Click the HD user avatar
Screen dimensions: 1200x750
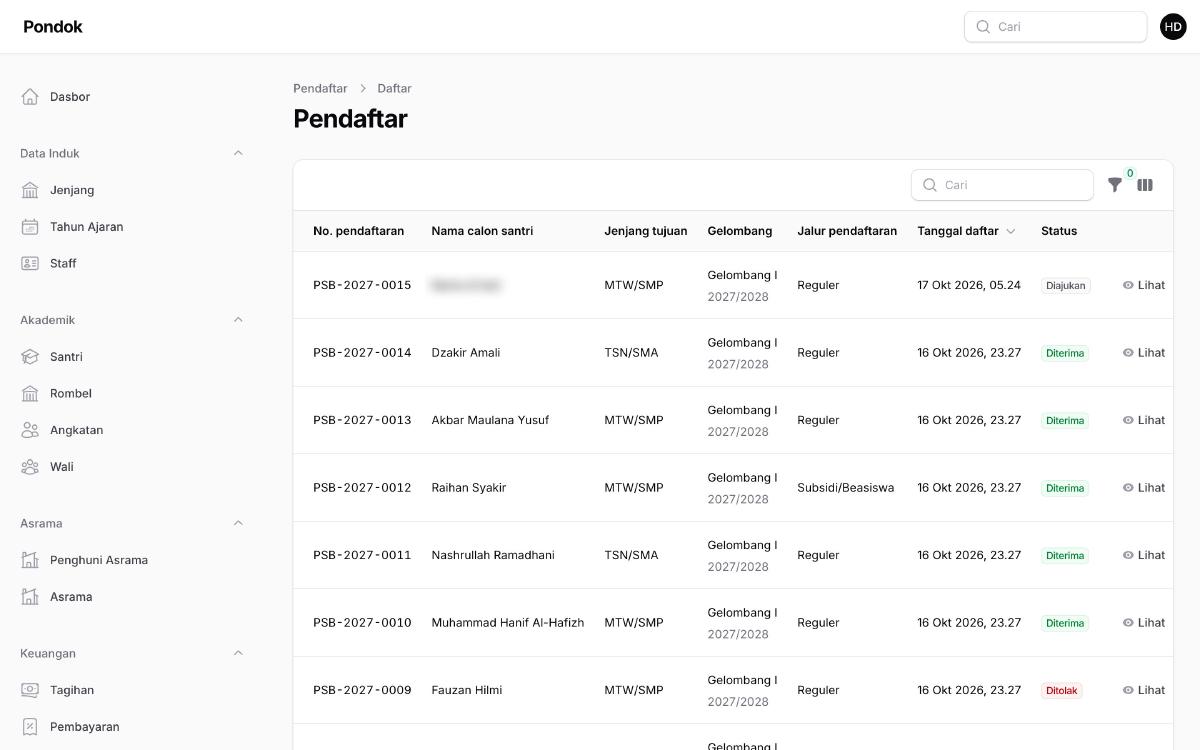click(1173, 27)
